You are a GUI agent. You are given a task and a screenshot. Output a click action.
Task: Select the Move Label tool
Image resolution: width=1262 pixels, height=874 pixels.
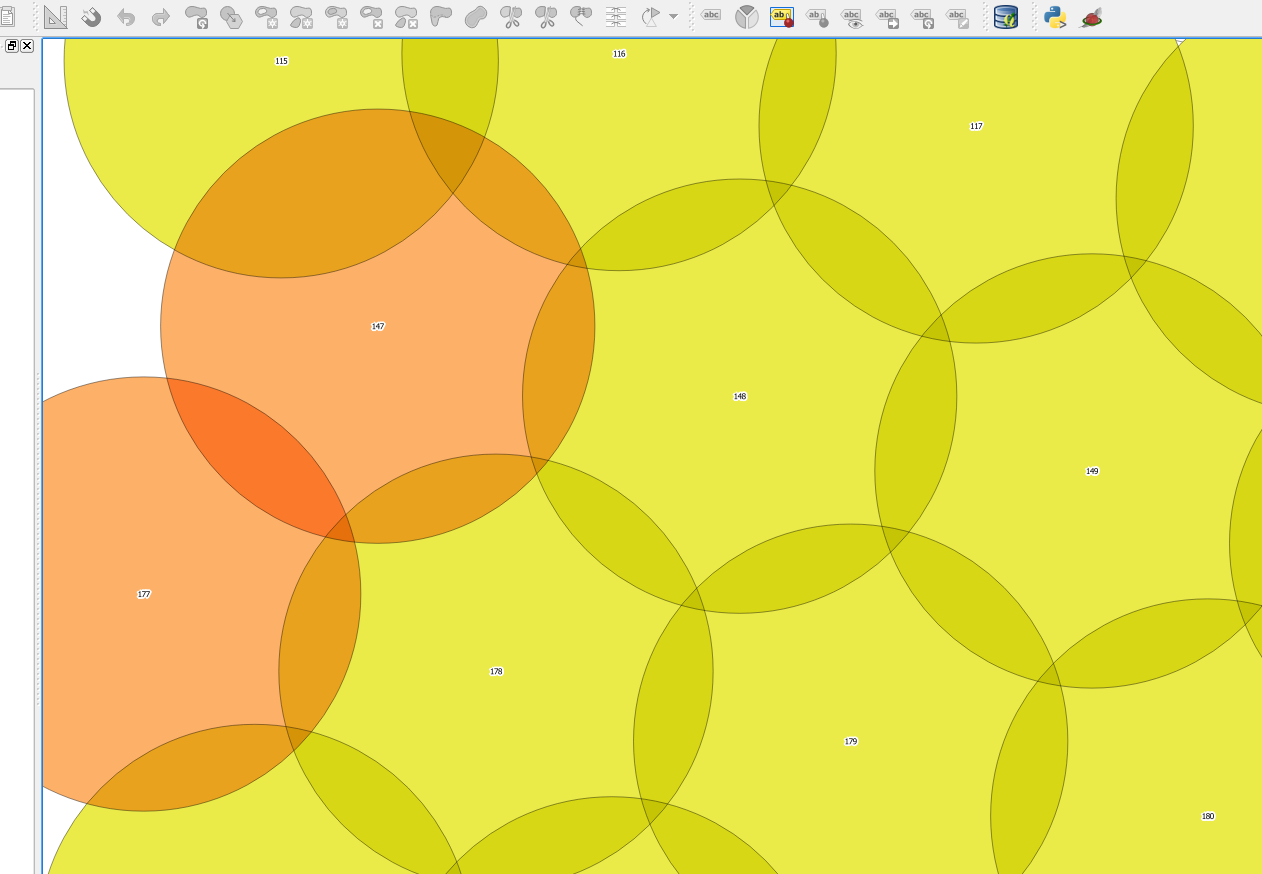click(887, 16)
